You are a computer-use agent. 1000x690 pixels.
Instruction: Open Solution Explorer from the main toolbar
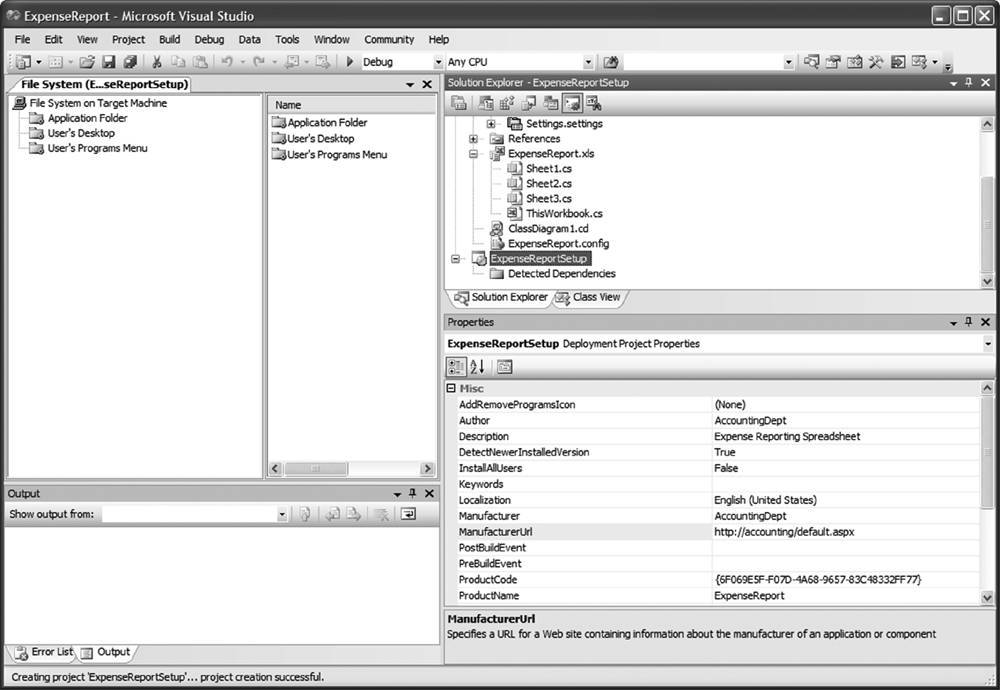[811, 62]
